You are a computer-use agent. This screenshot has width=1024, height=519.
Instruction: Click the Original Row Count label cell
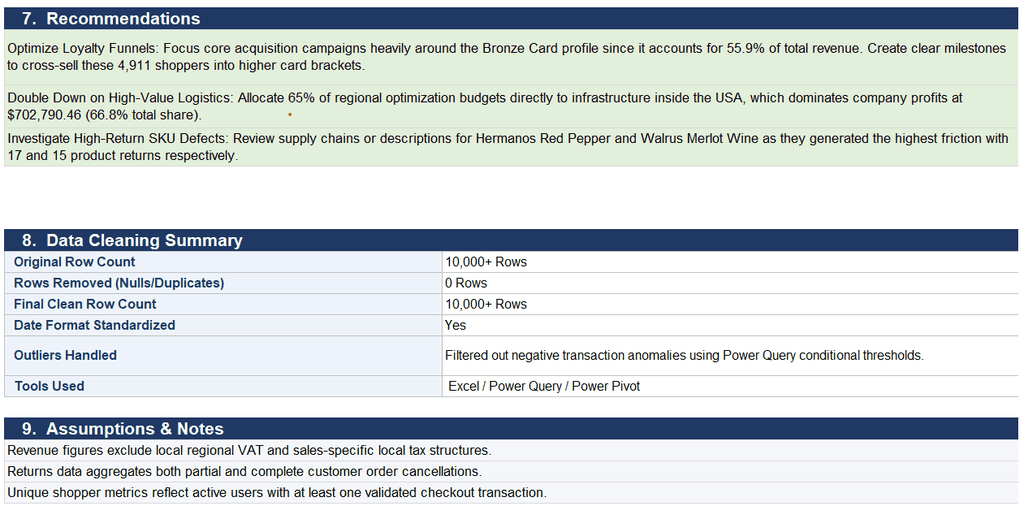[223, 262]
